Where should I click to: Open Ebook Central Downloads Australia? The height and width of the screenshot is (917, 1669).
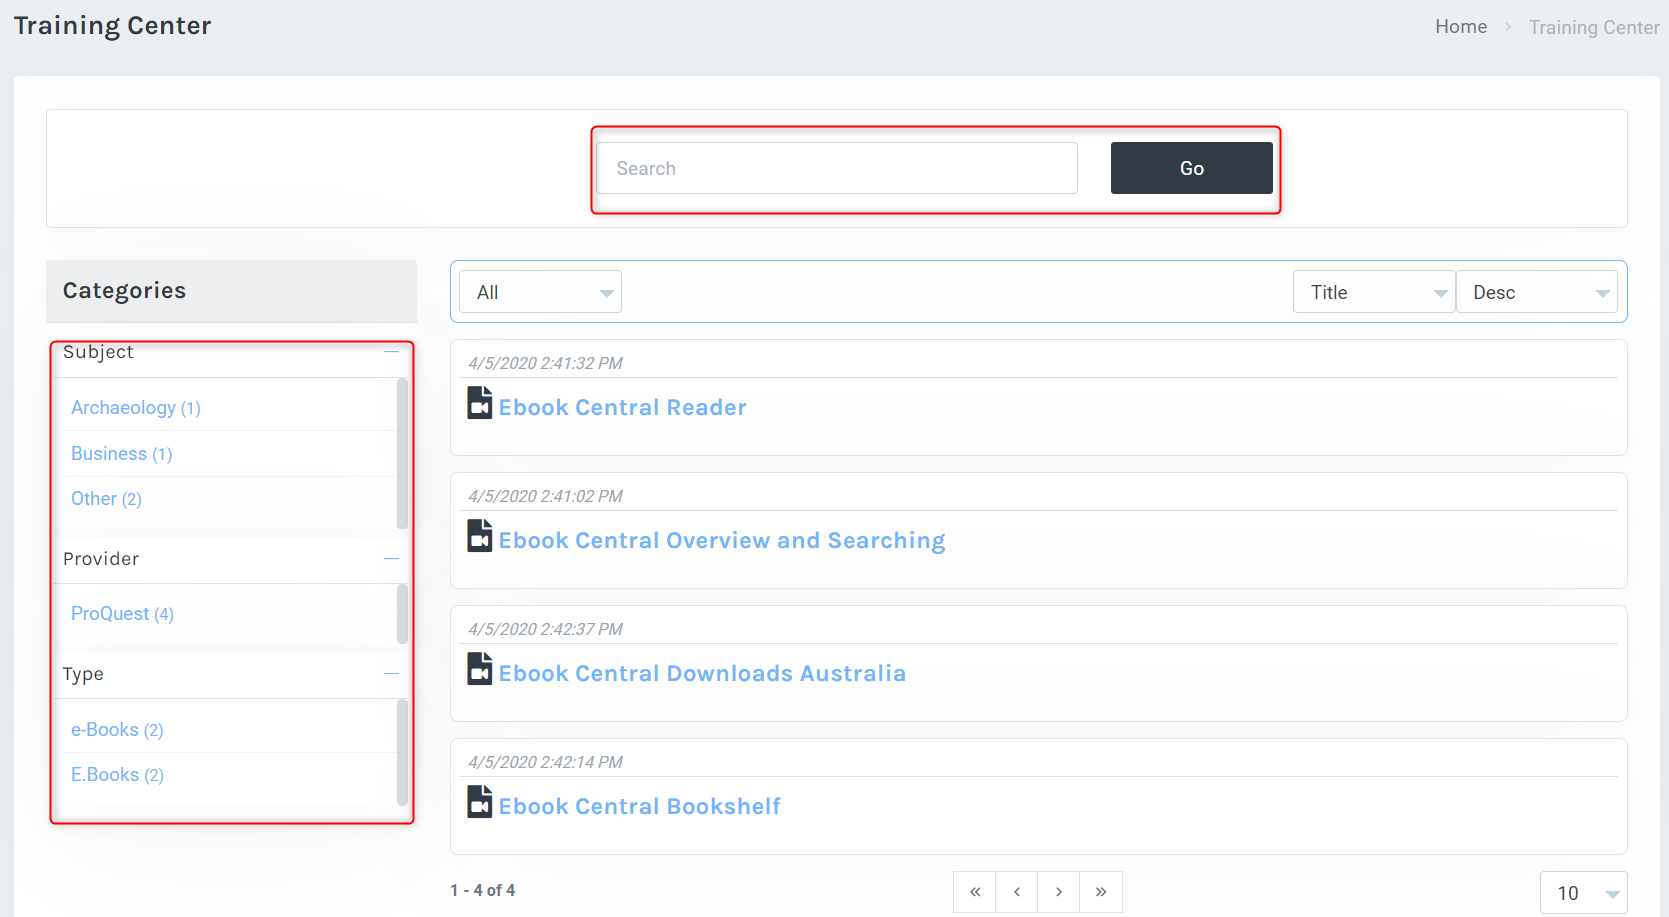point(702,673)
